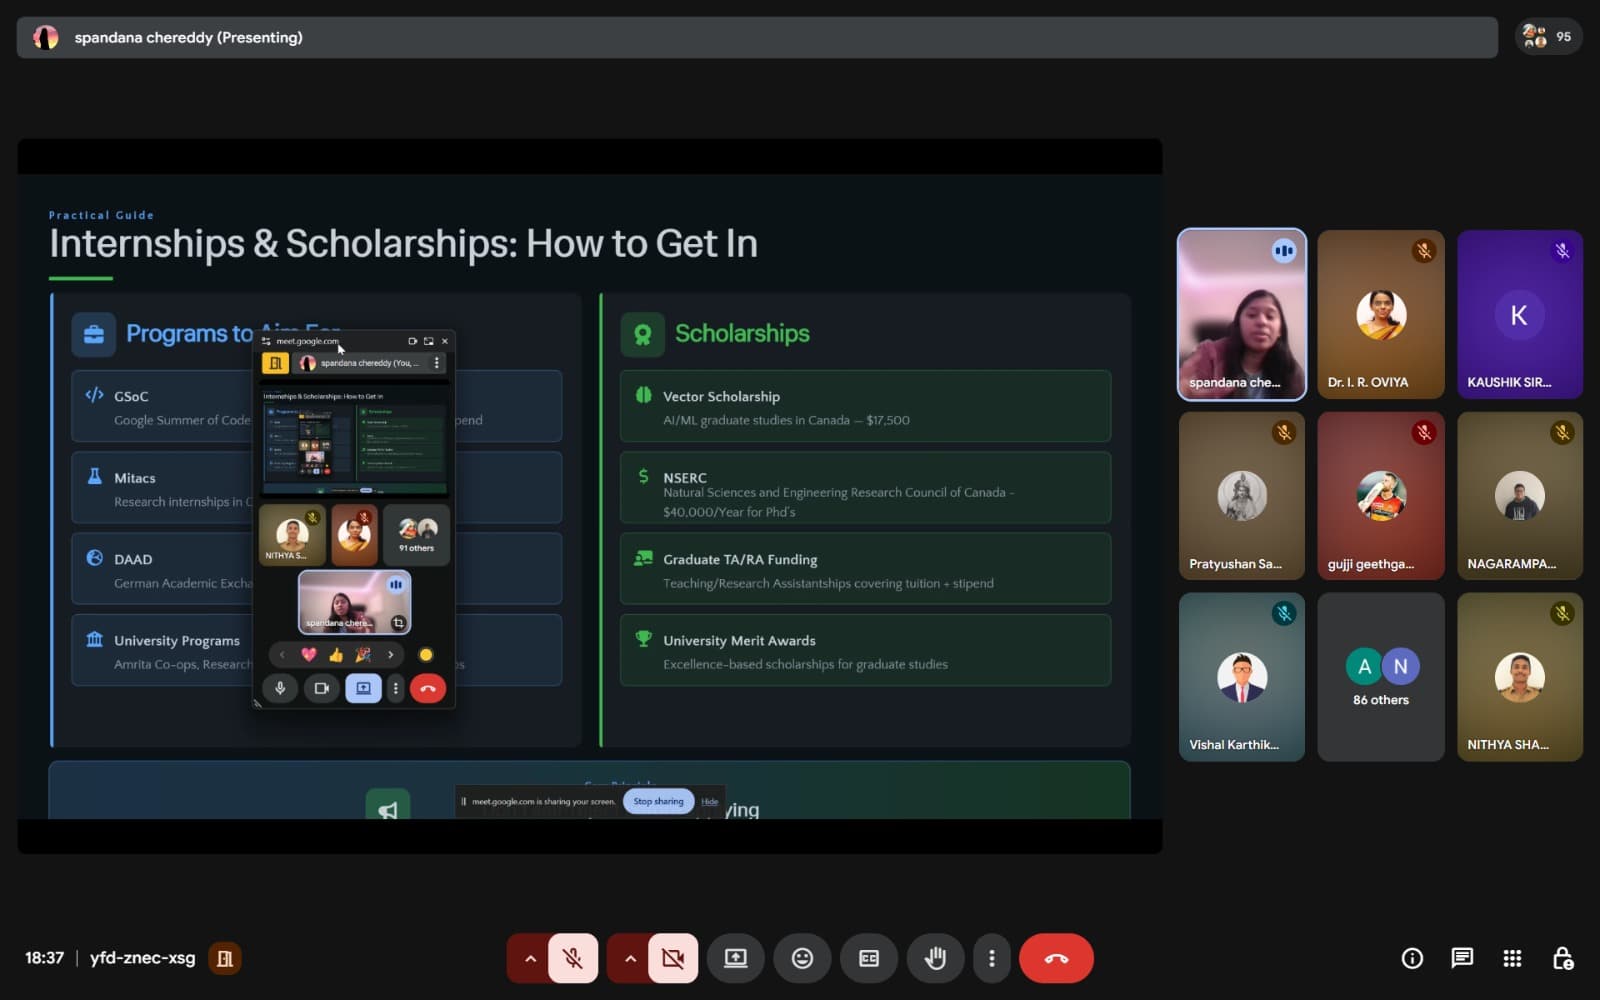Viewport: 1600px width, 1000px height.
Task: Click the previous reactions arrow in the mini window
Action: (x=282, y=655)
